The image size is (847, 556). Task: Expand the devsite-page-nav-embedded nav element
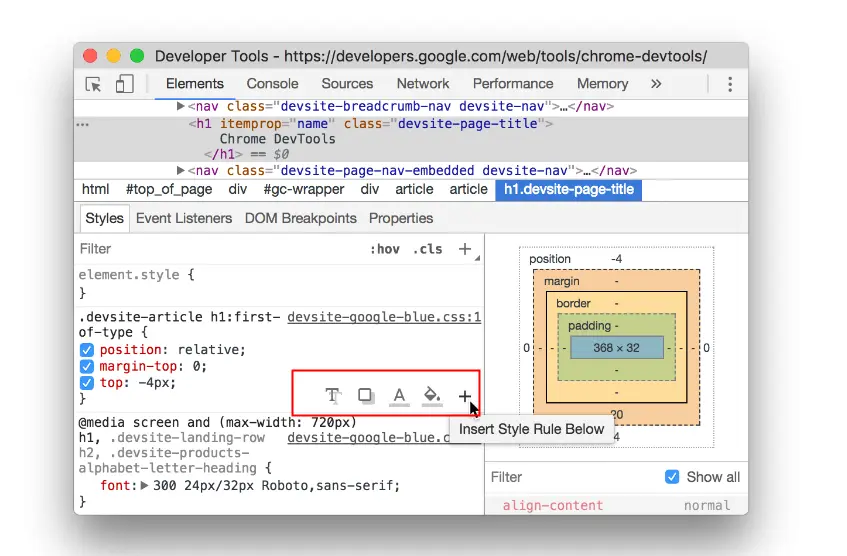click(180, 171)
